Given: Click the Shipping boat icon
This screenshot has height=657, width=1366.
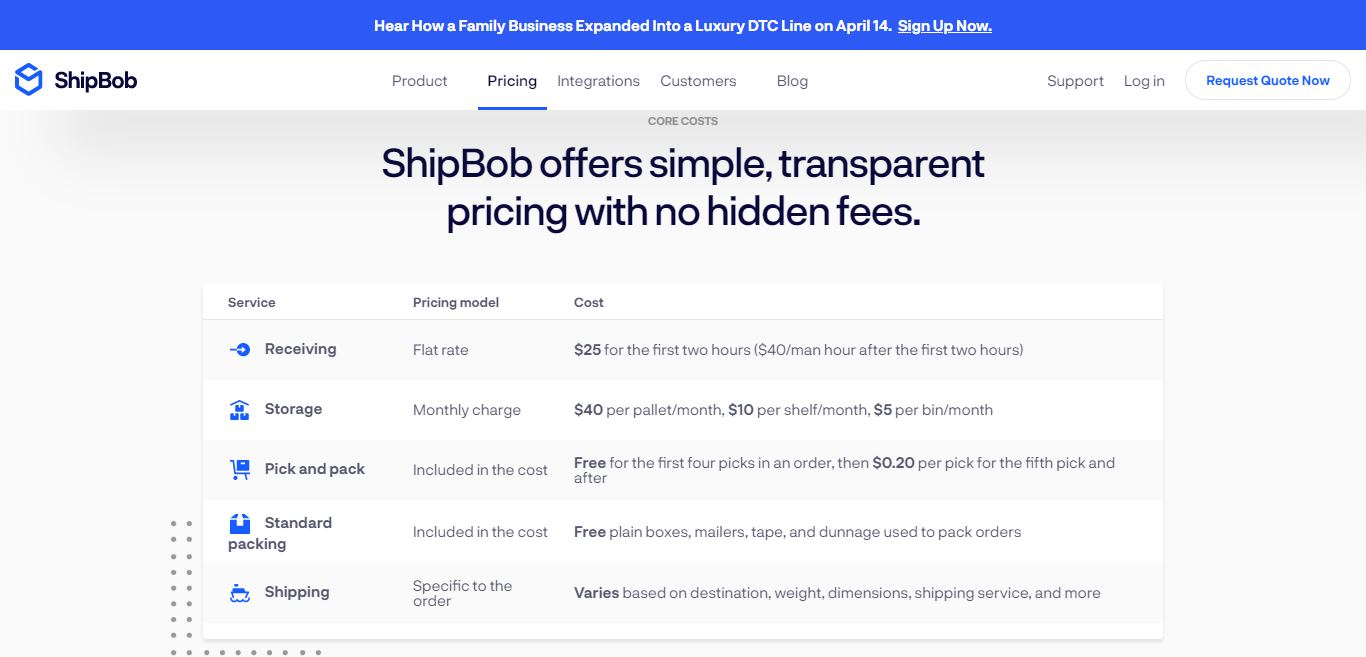Looking at the screenshot, I should pos(240,593).
